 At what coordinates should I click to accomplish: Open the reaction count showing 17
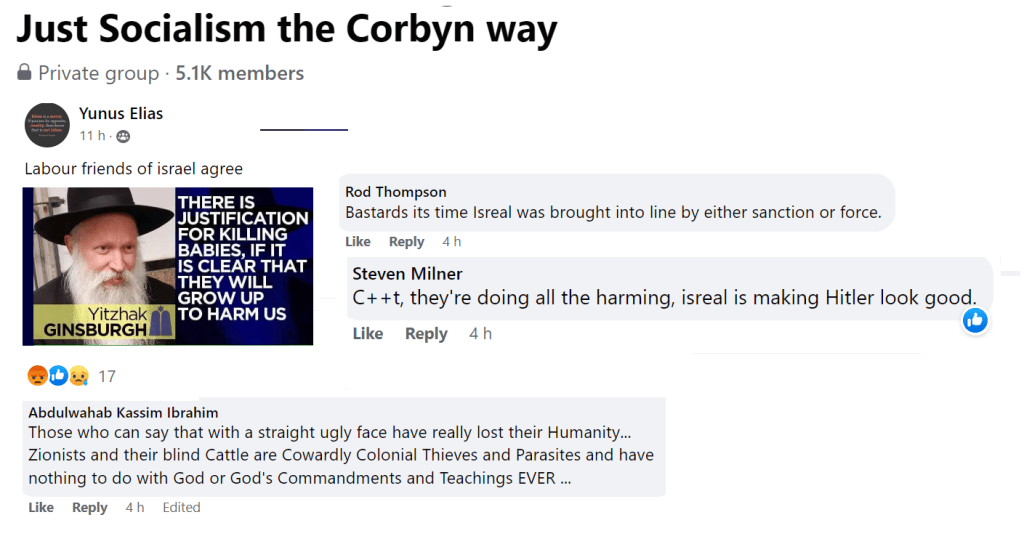107,376
